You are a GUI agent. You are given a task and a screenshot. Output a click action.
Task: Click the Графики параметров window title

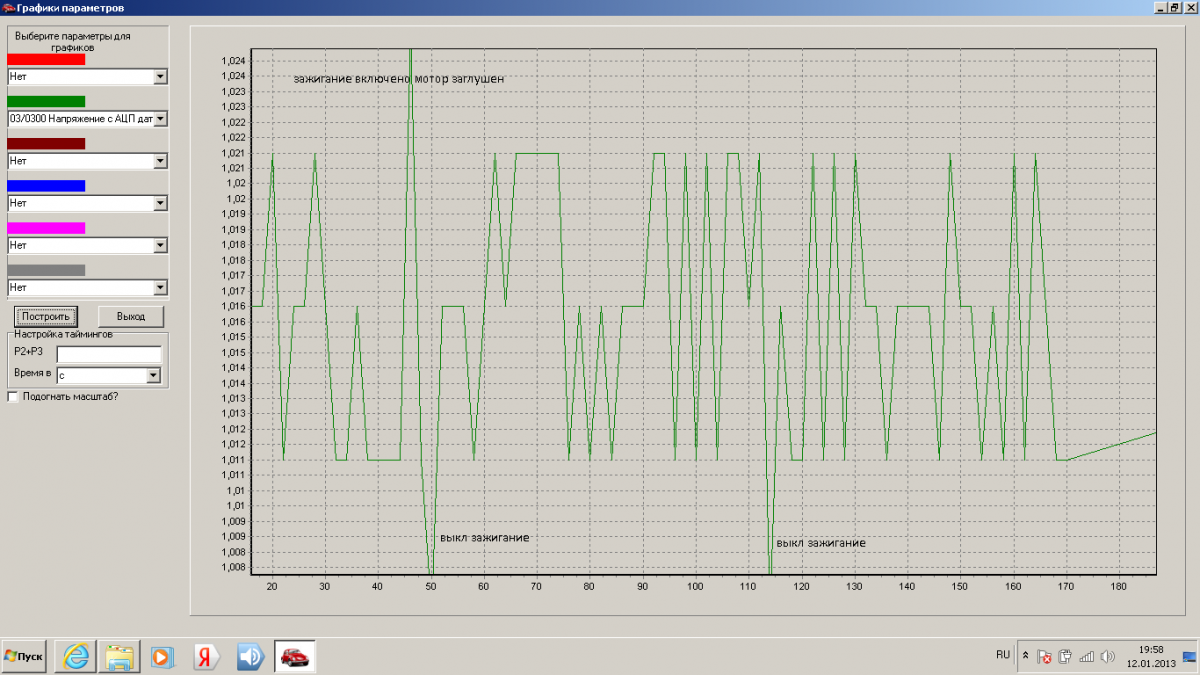(x=70, y=7)
